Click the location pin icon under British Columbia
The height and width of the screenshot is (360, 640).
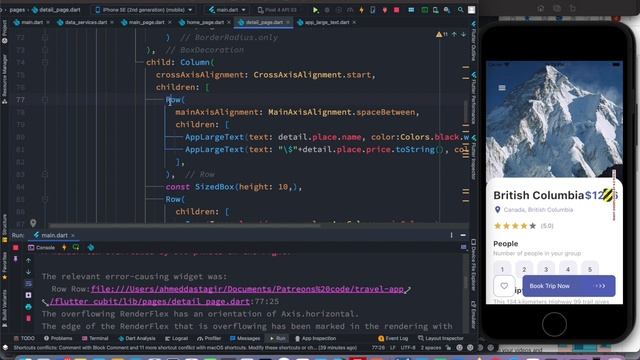point(497,210)
